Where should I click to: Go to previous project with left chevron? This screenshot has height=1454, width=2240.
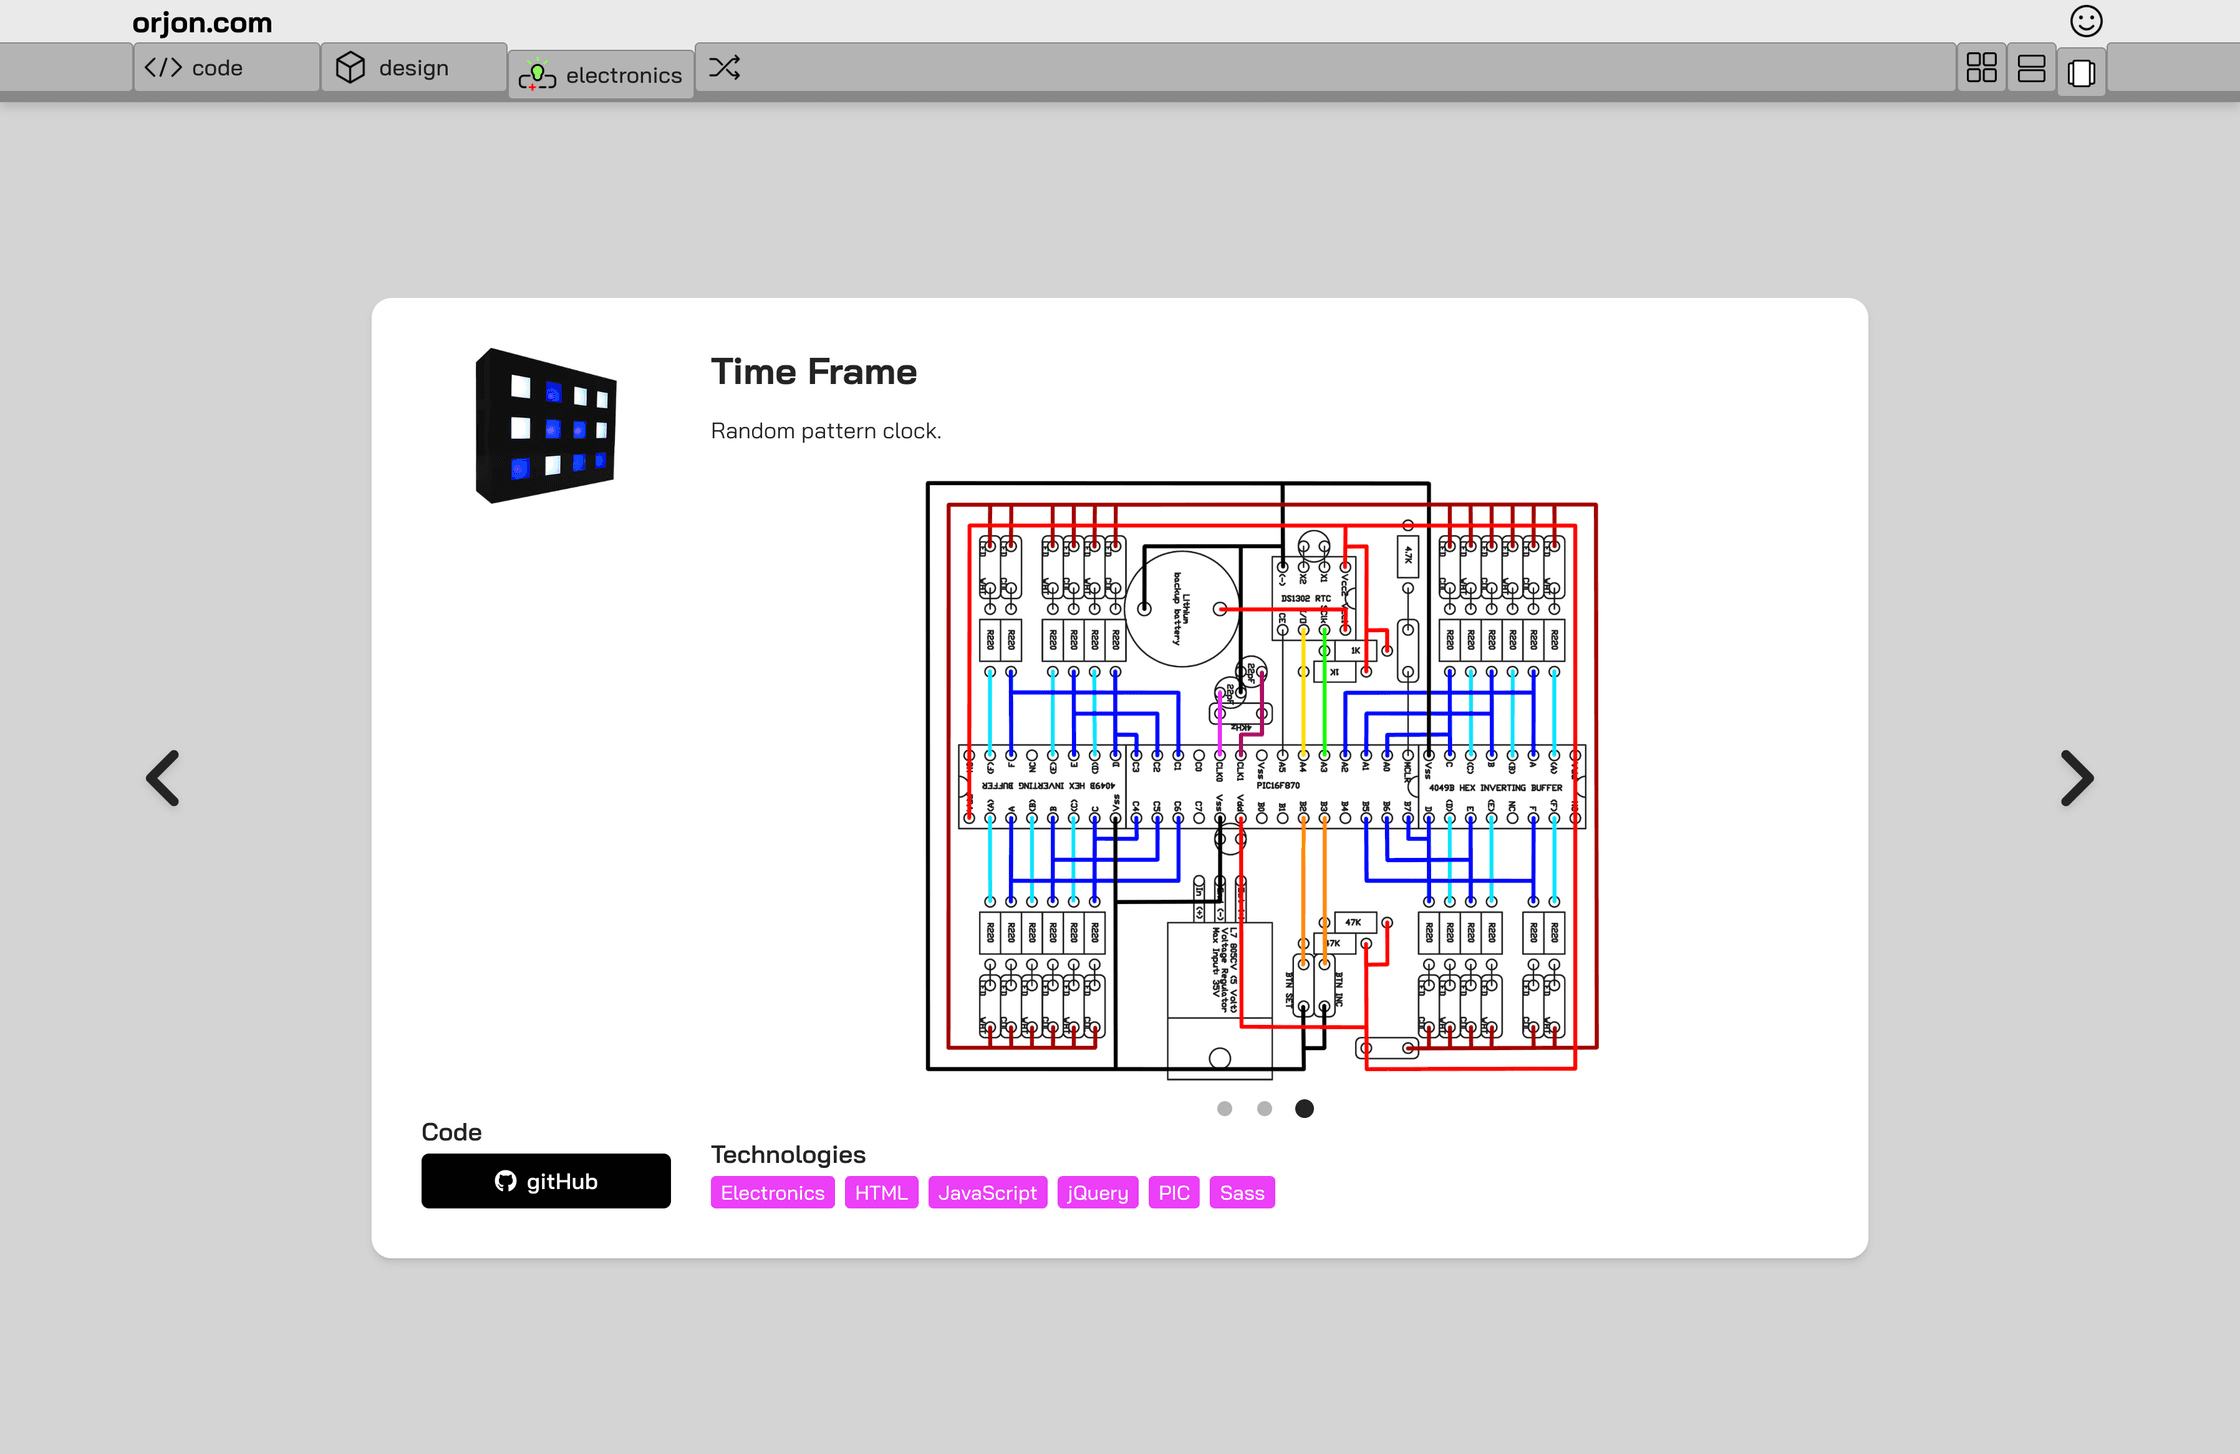pyautogui.click(x=163, y=778)
